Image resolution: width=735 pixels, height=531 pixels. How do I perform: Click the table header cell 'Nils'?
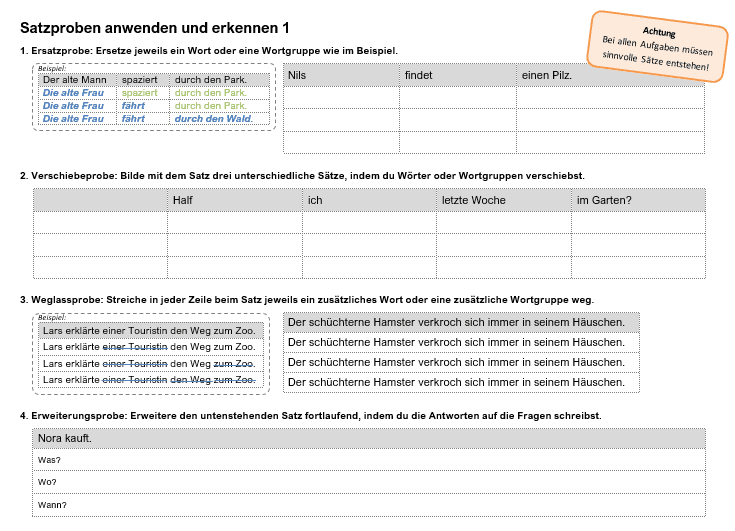tap(341, 75)
